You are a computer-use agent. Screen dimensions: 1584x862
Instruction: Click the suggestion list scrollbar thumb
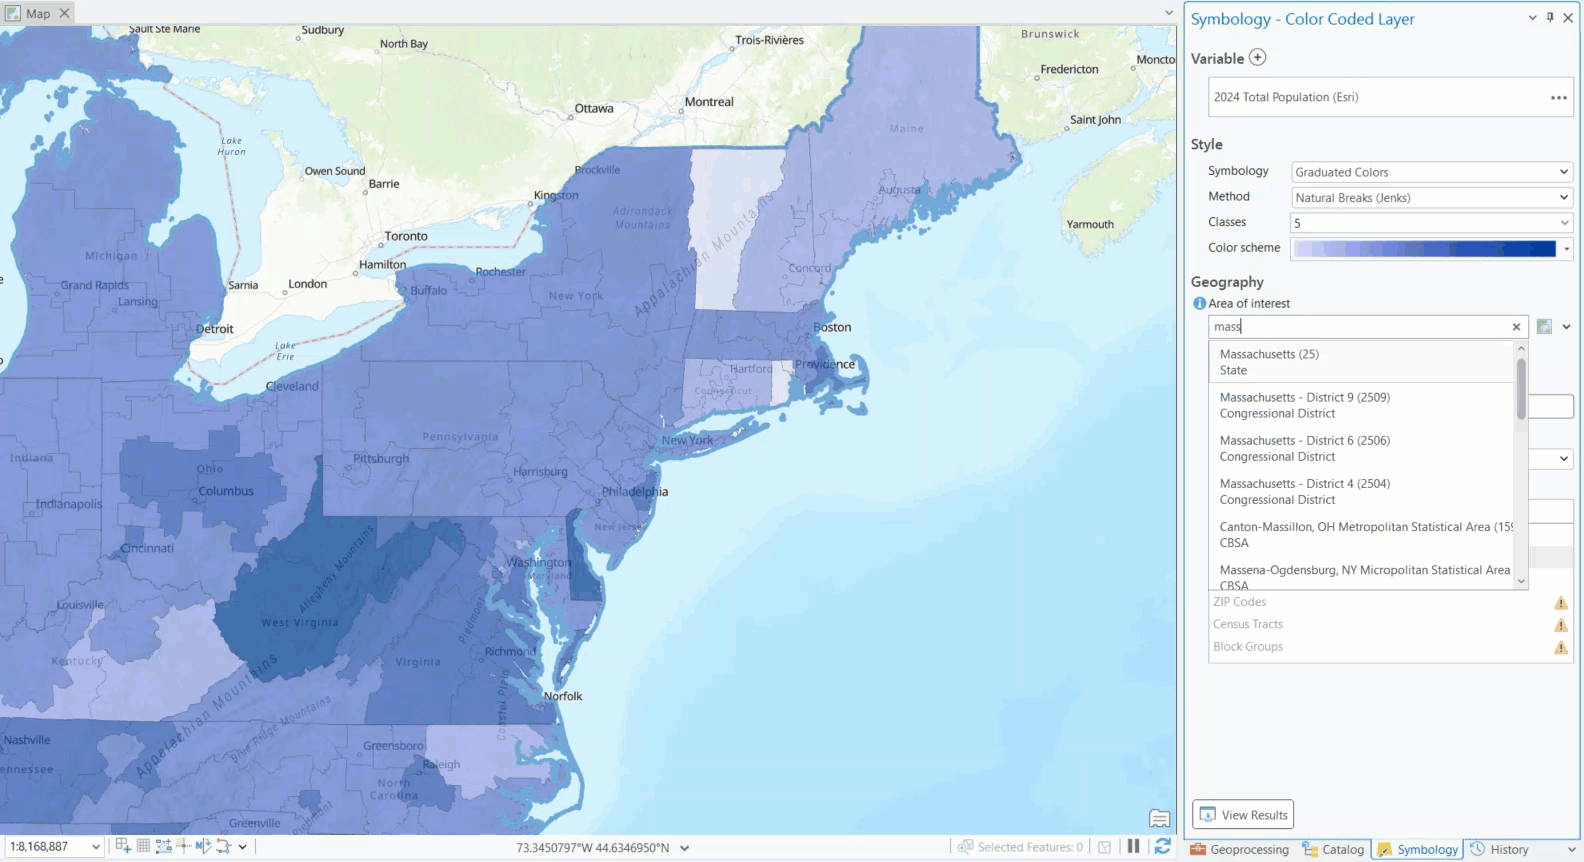[1521, 388]
